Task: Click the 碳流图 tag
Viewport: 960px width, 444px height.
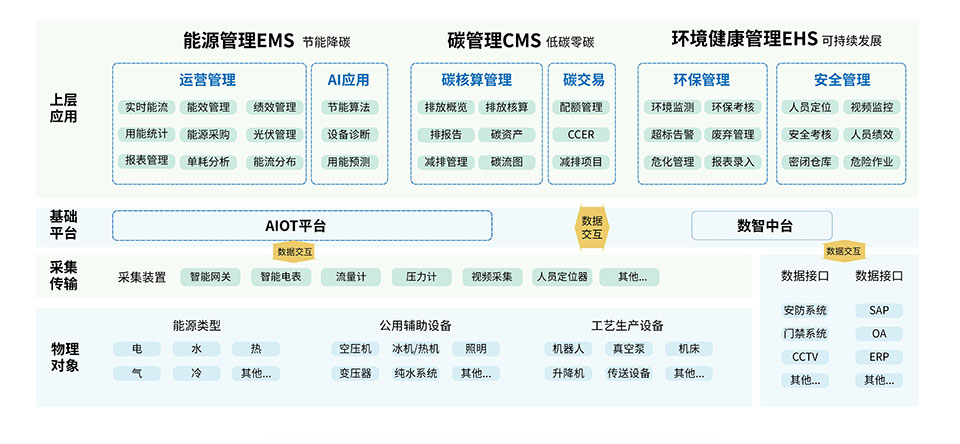Action: (506, 161)
